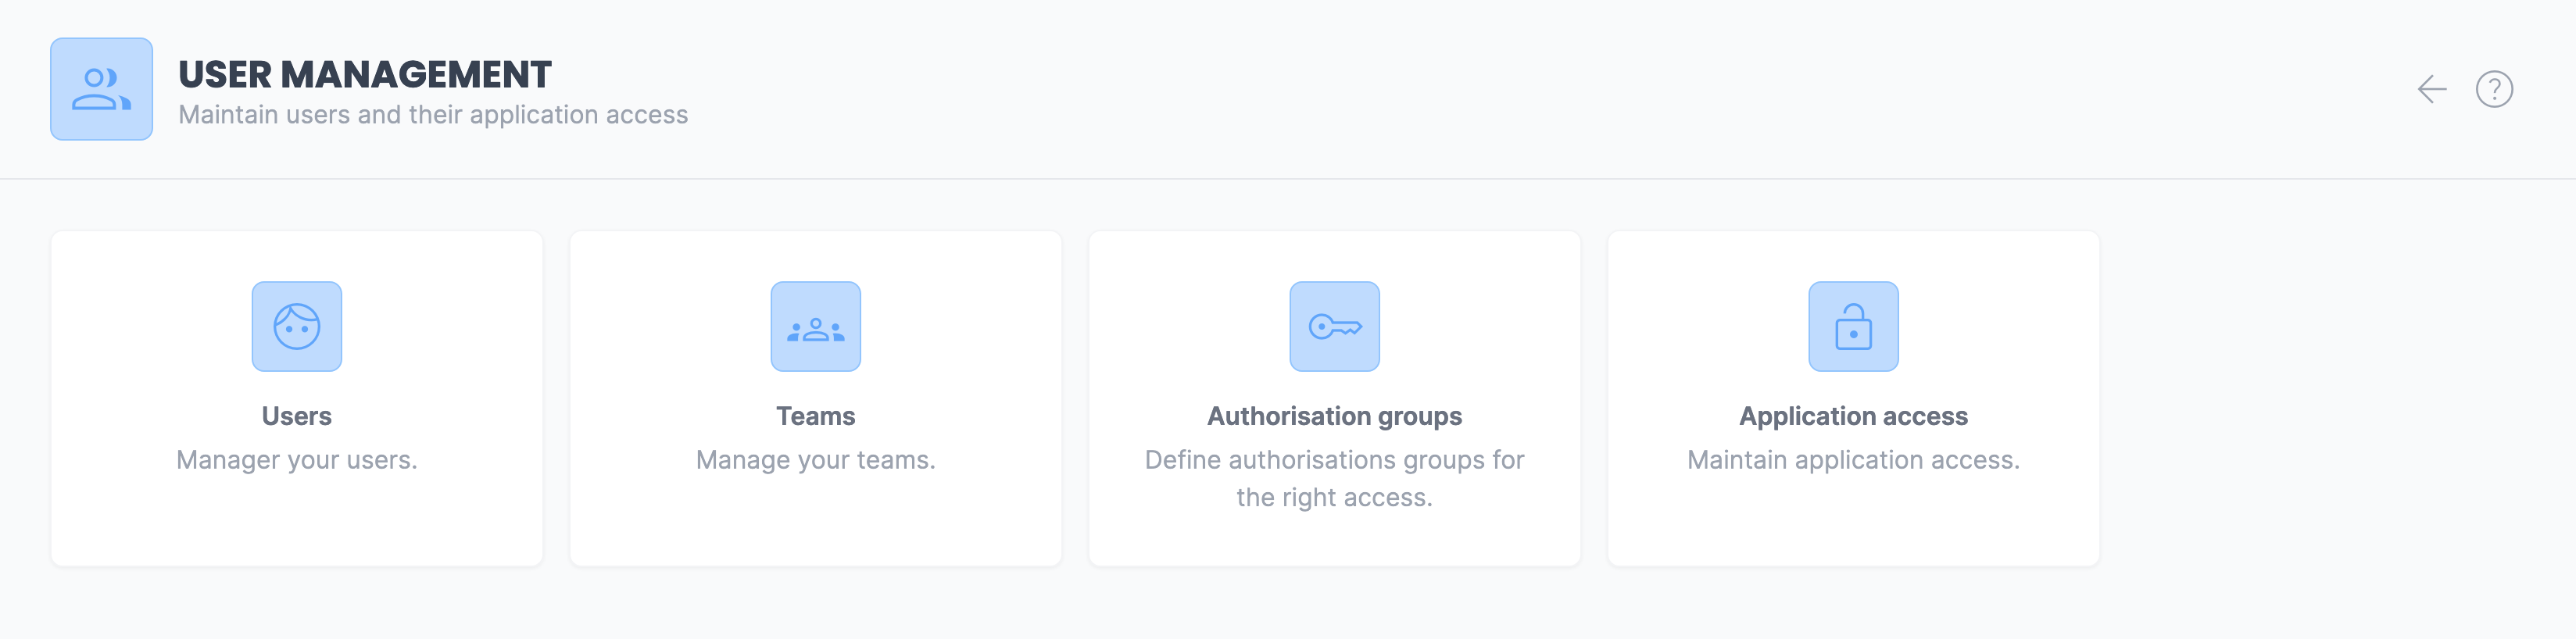Image resolution: width=2576 pixels, height=639 pixels.
Task: Open the Teams title link
Action: pos(816,416)
